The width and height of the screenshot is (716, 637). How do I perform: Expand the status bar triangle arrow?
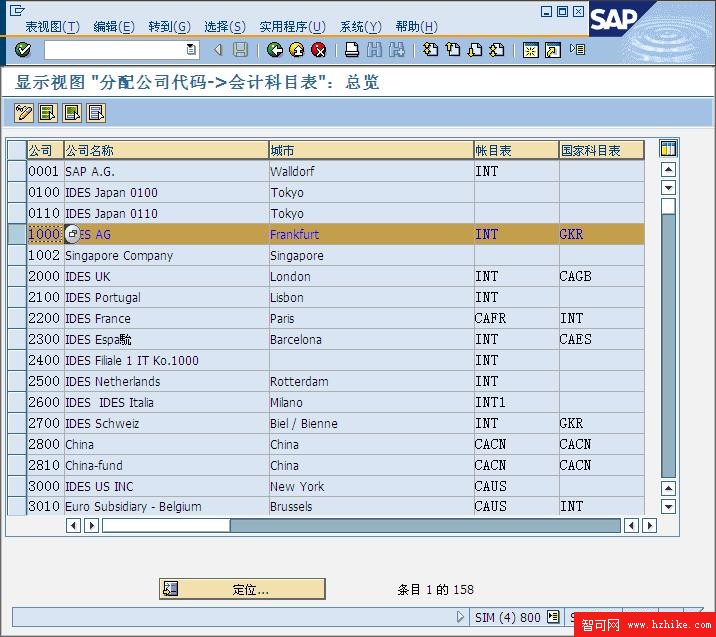pyautogui.click(x=460, y=617)
